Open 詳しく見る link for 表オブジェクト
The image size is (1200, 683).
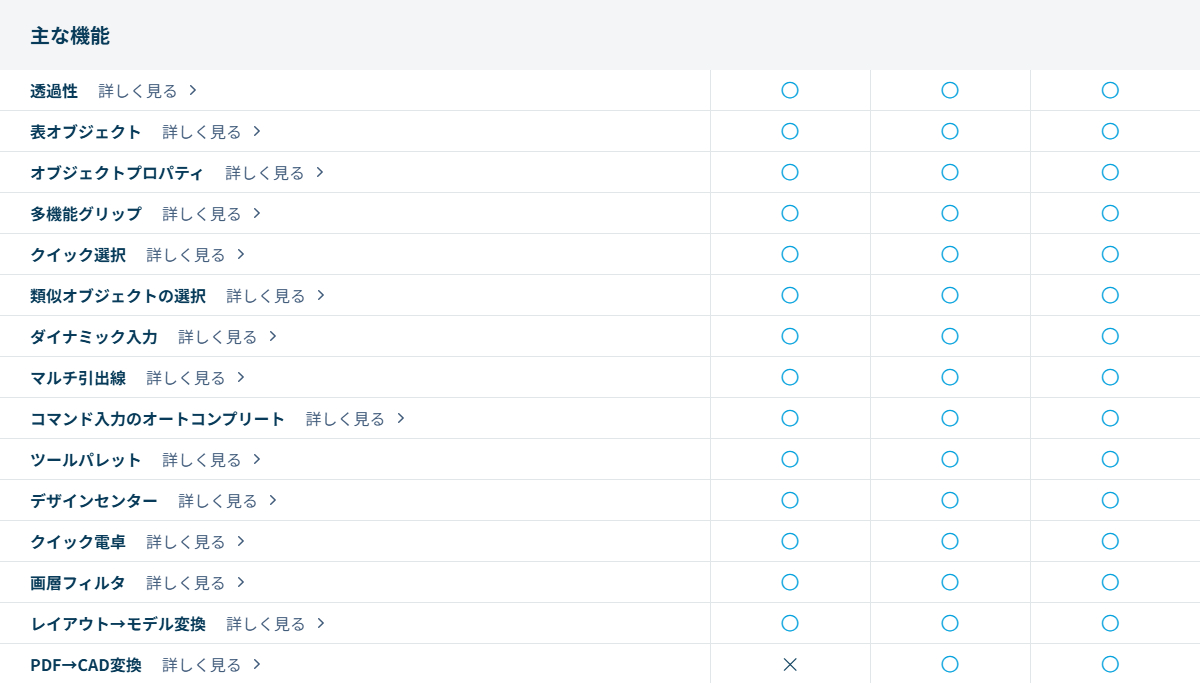coord(202,131)
